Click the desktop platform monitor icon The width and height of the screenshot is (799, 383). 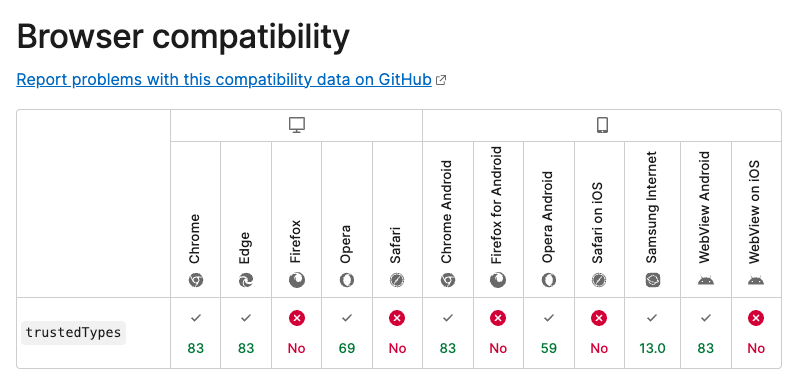pyautogui.click(x=297, y=125)
